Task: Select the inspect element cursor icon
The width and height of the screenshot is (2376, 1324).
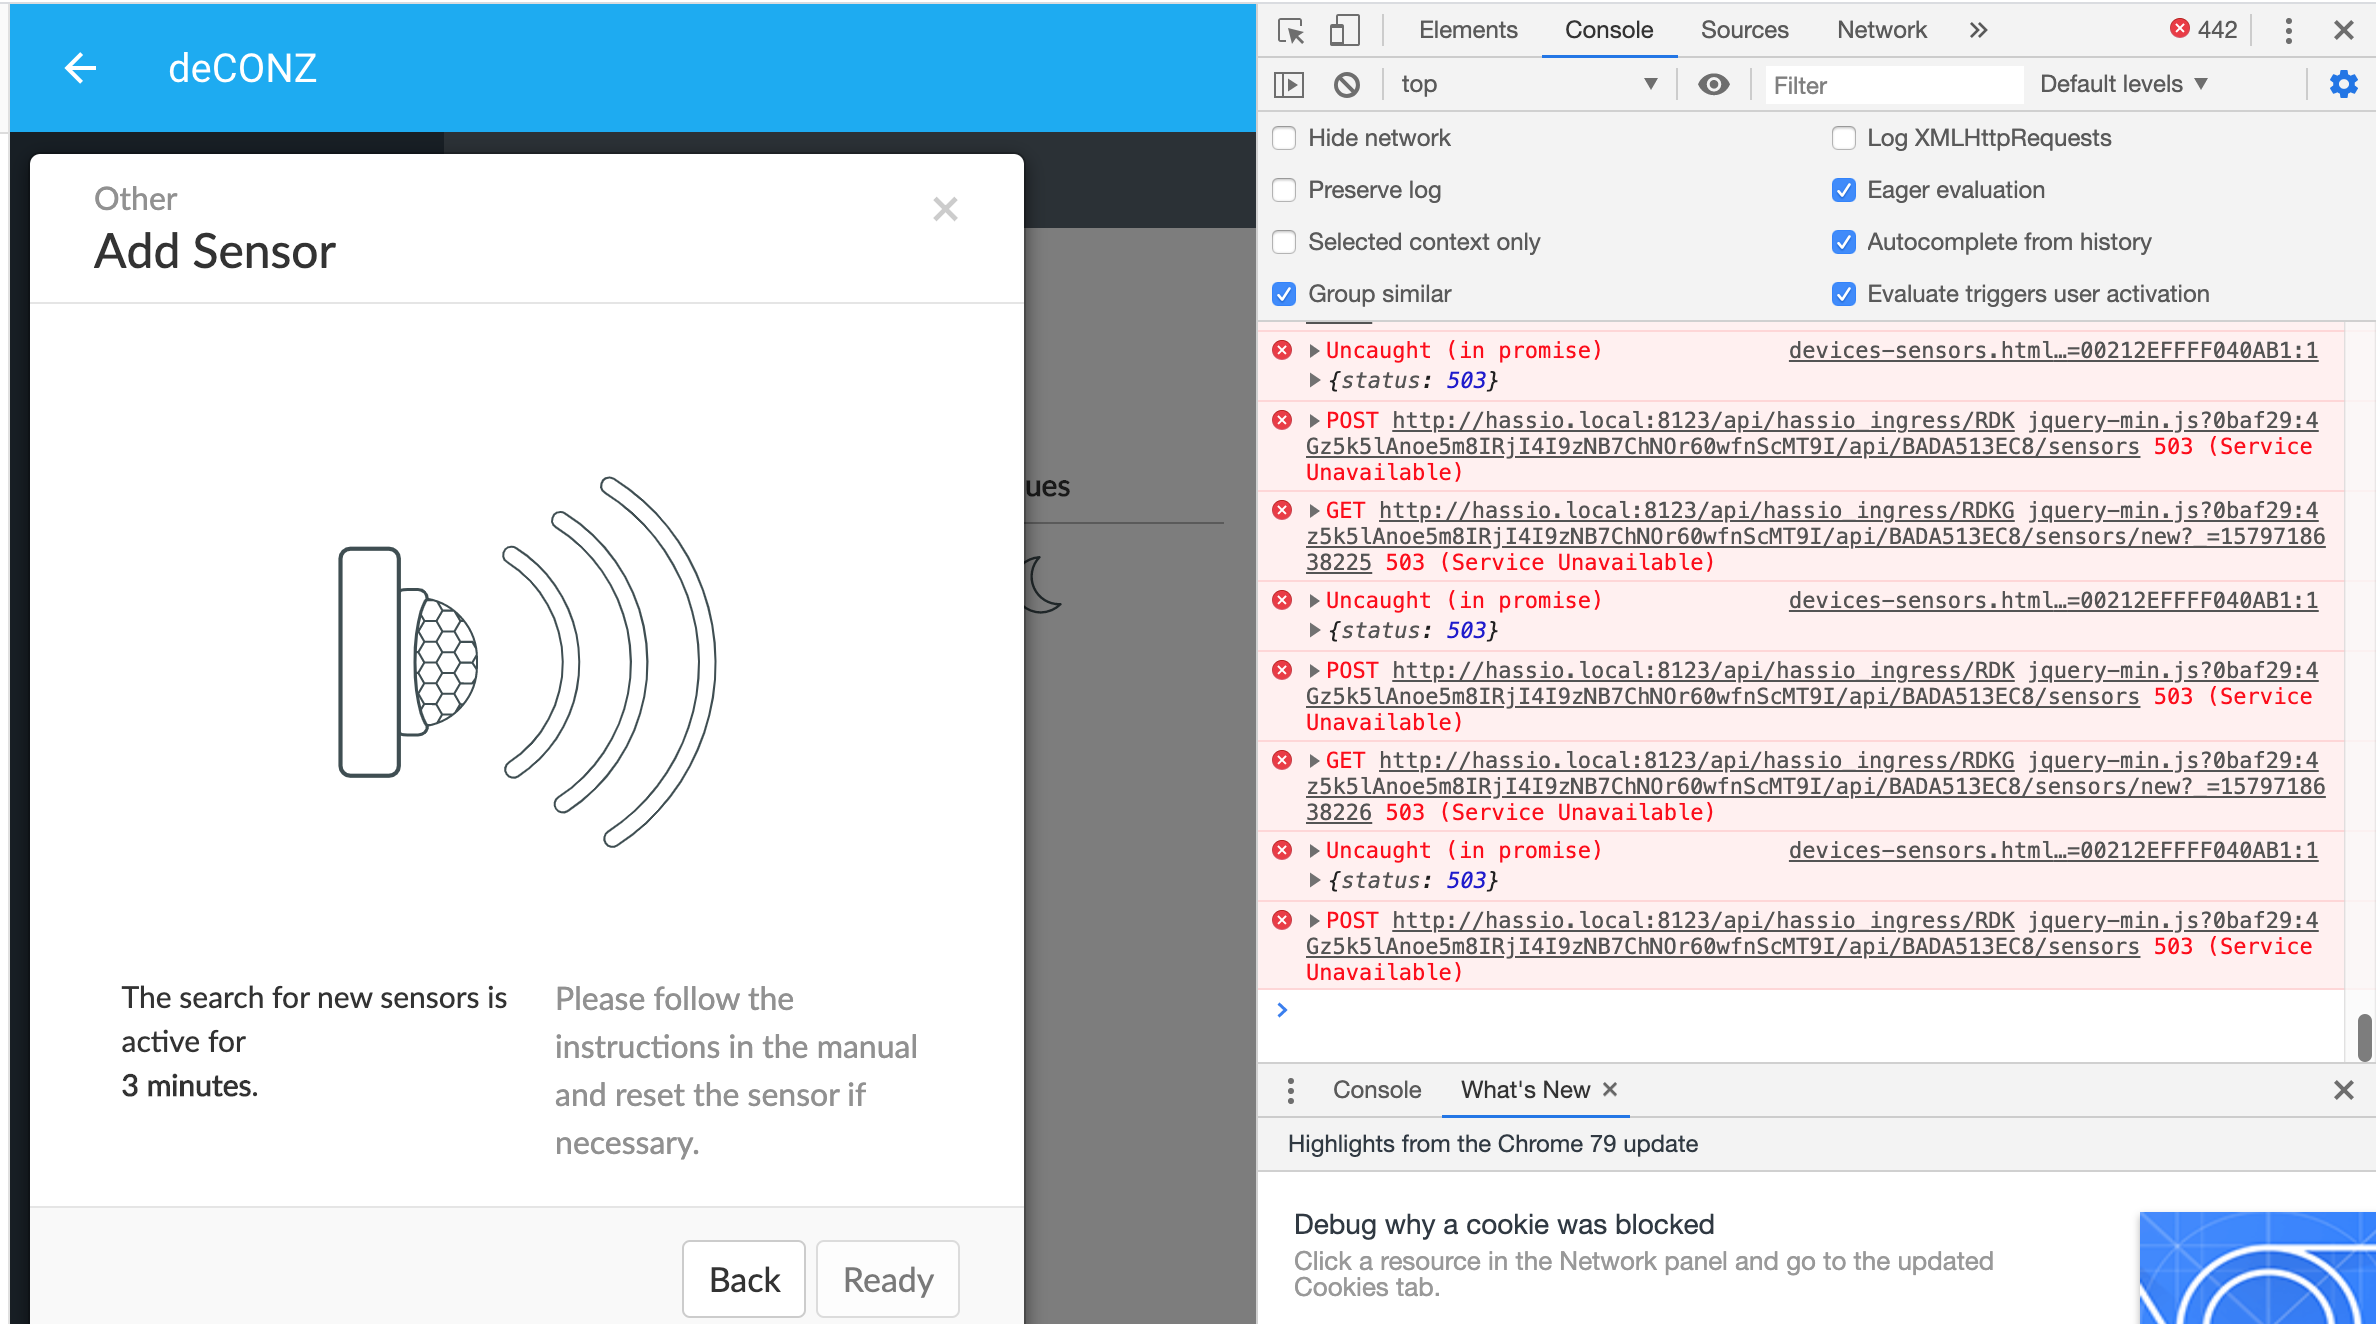Action: 1291,30
